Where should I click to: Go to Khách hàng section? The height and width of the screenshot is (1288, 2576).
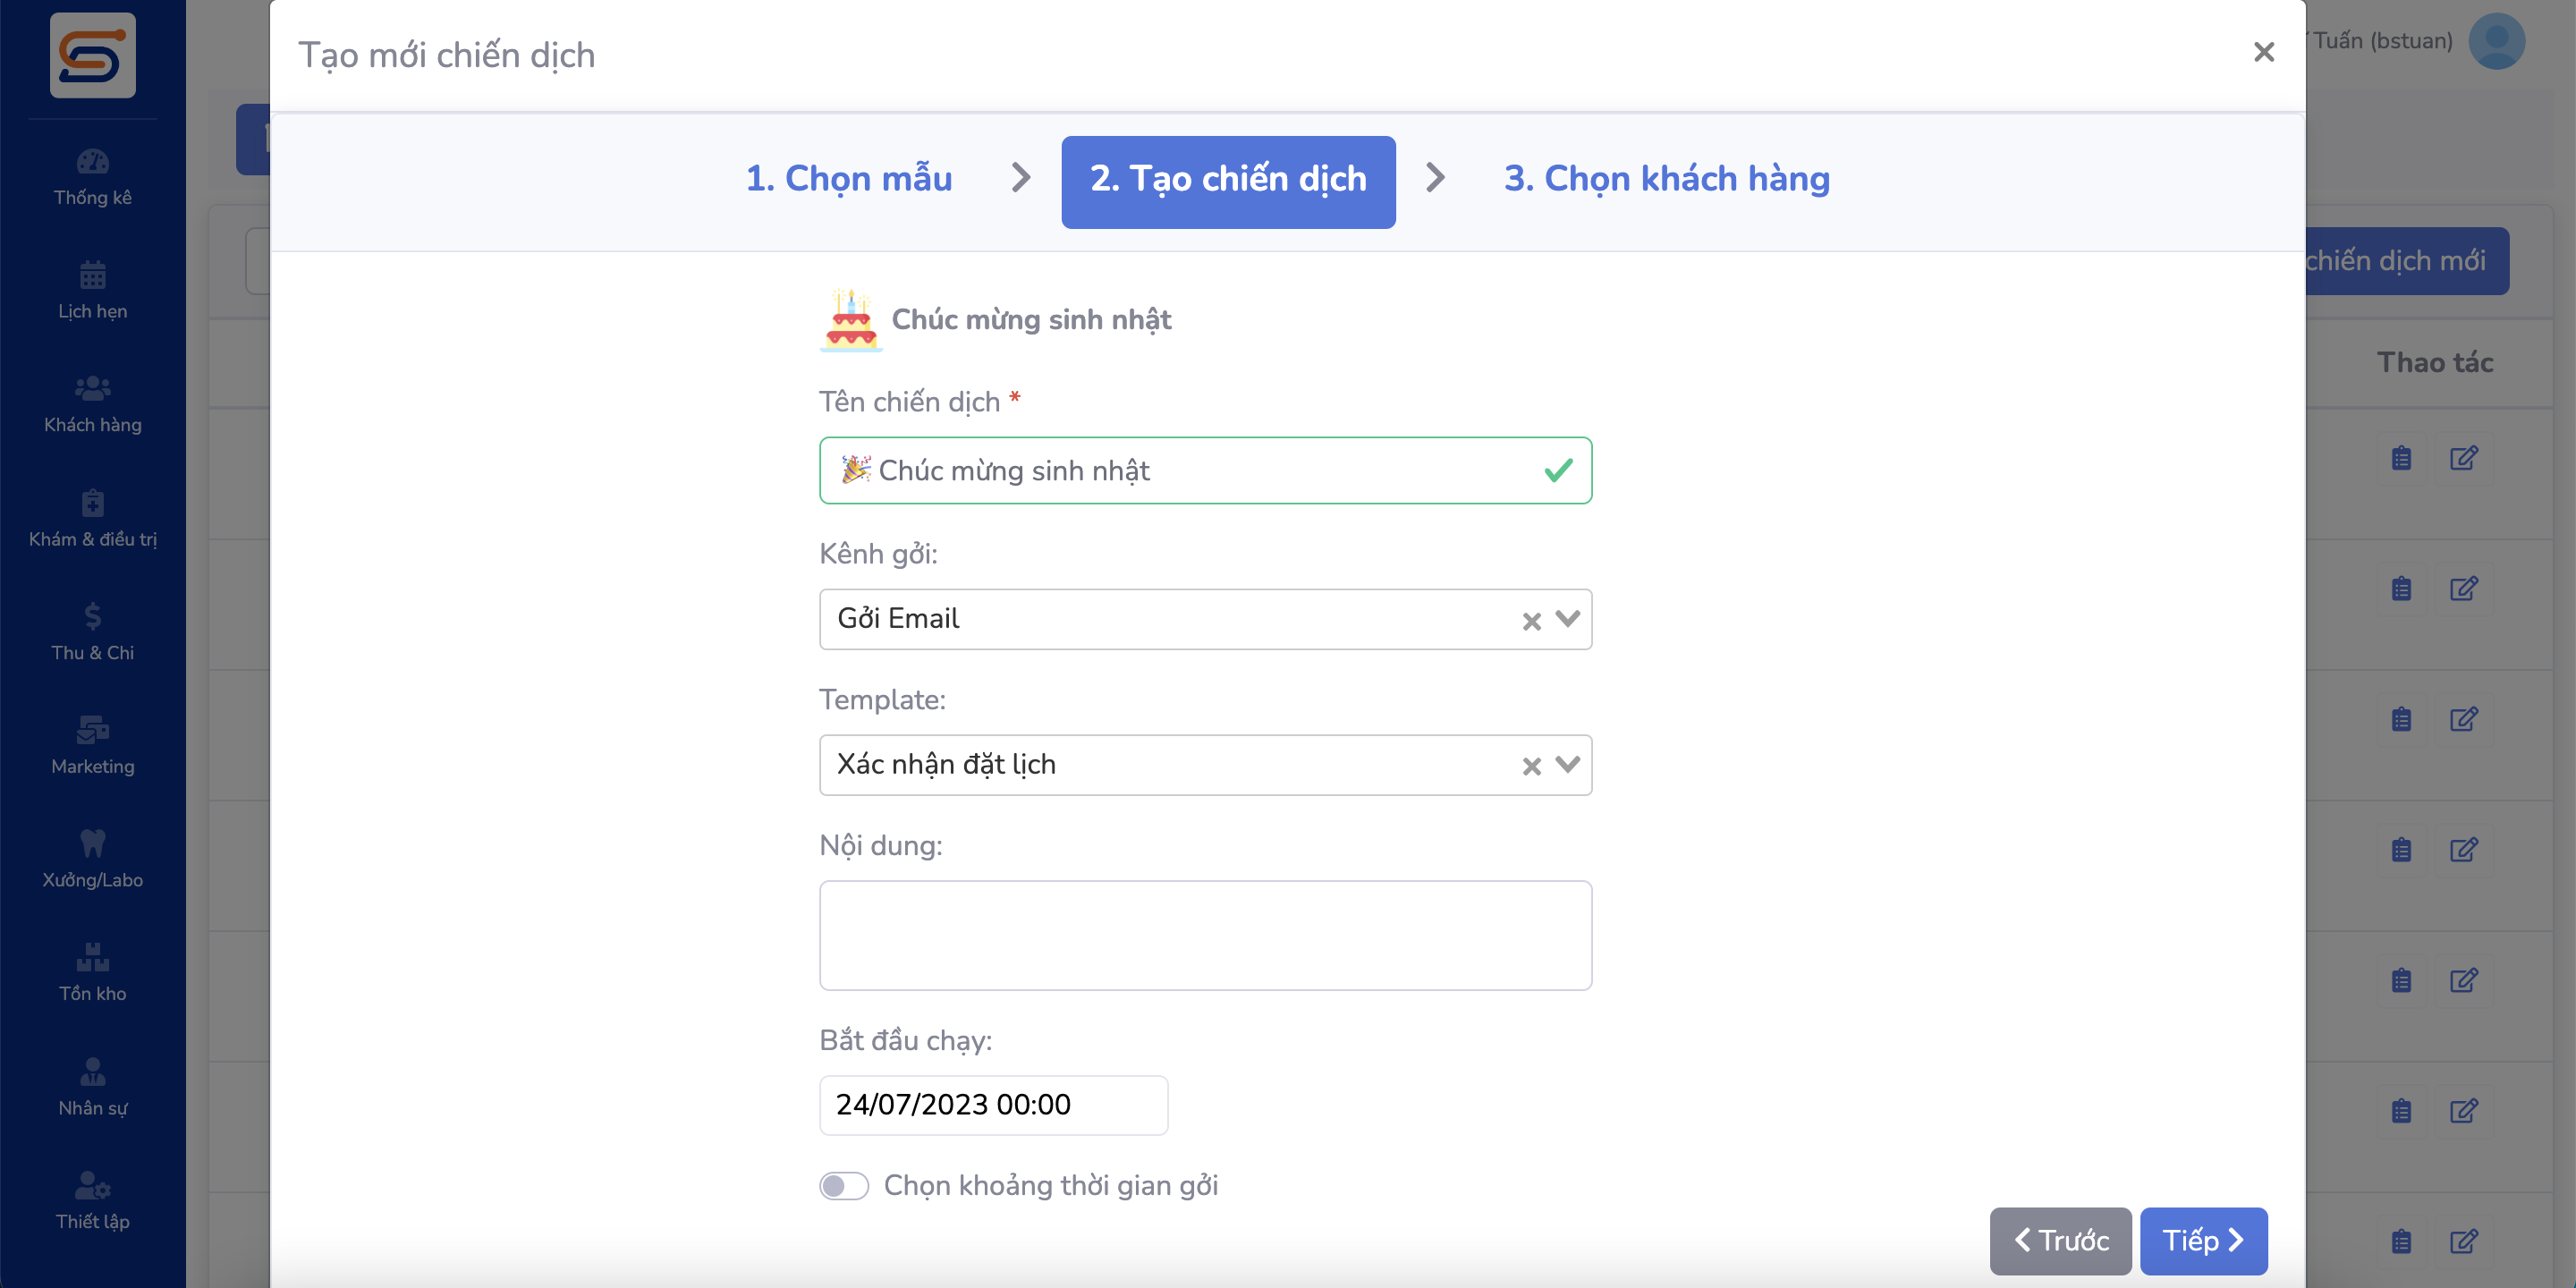[x=92, y=404]
